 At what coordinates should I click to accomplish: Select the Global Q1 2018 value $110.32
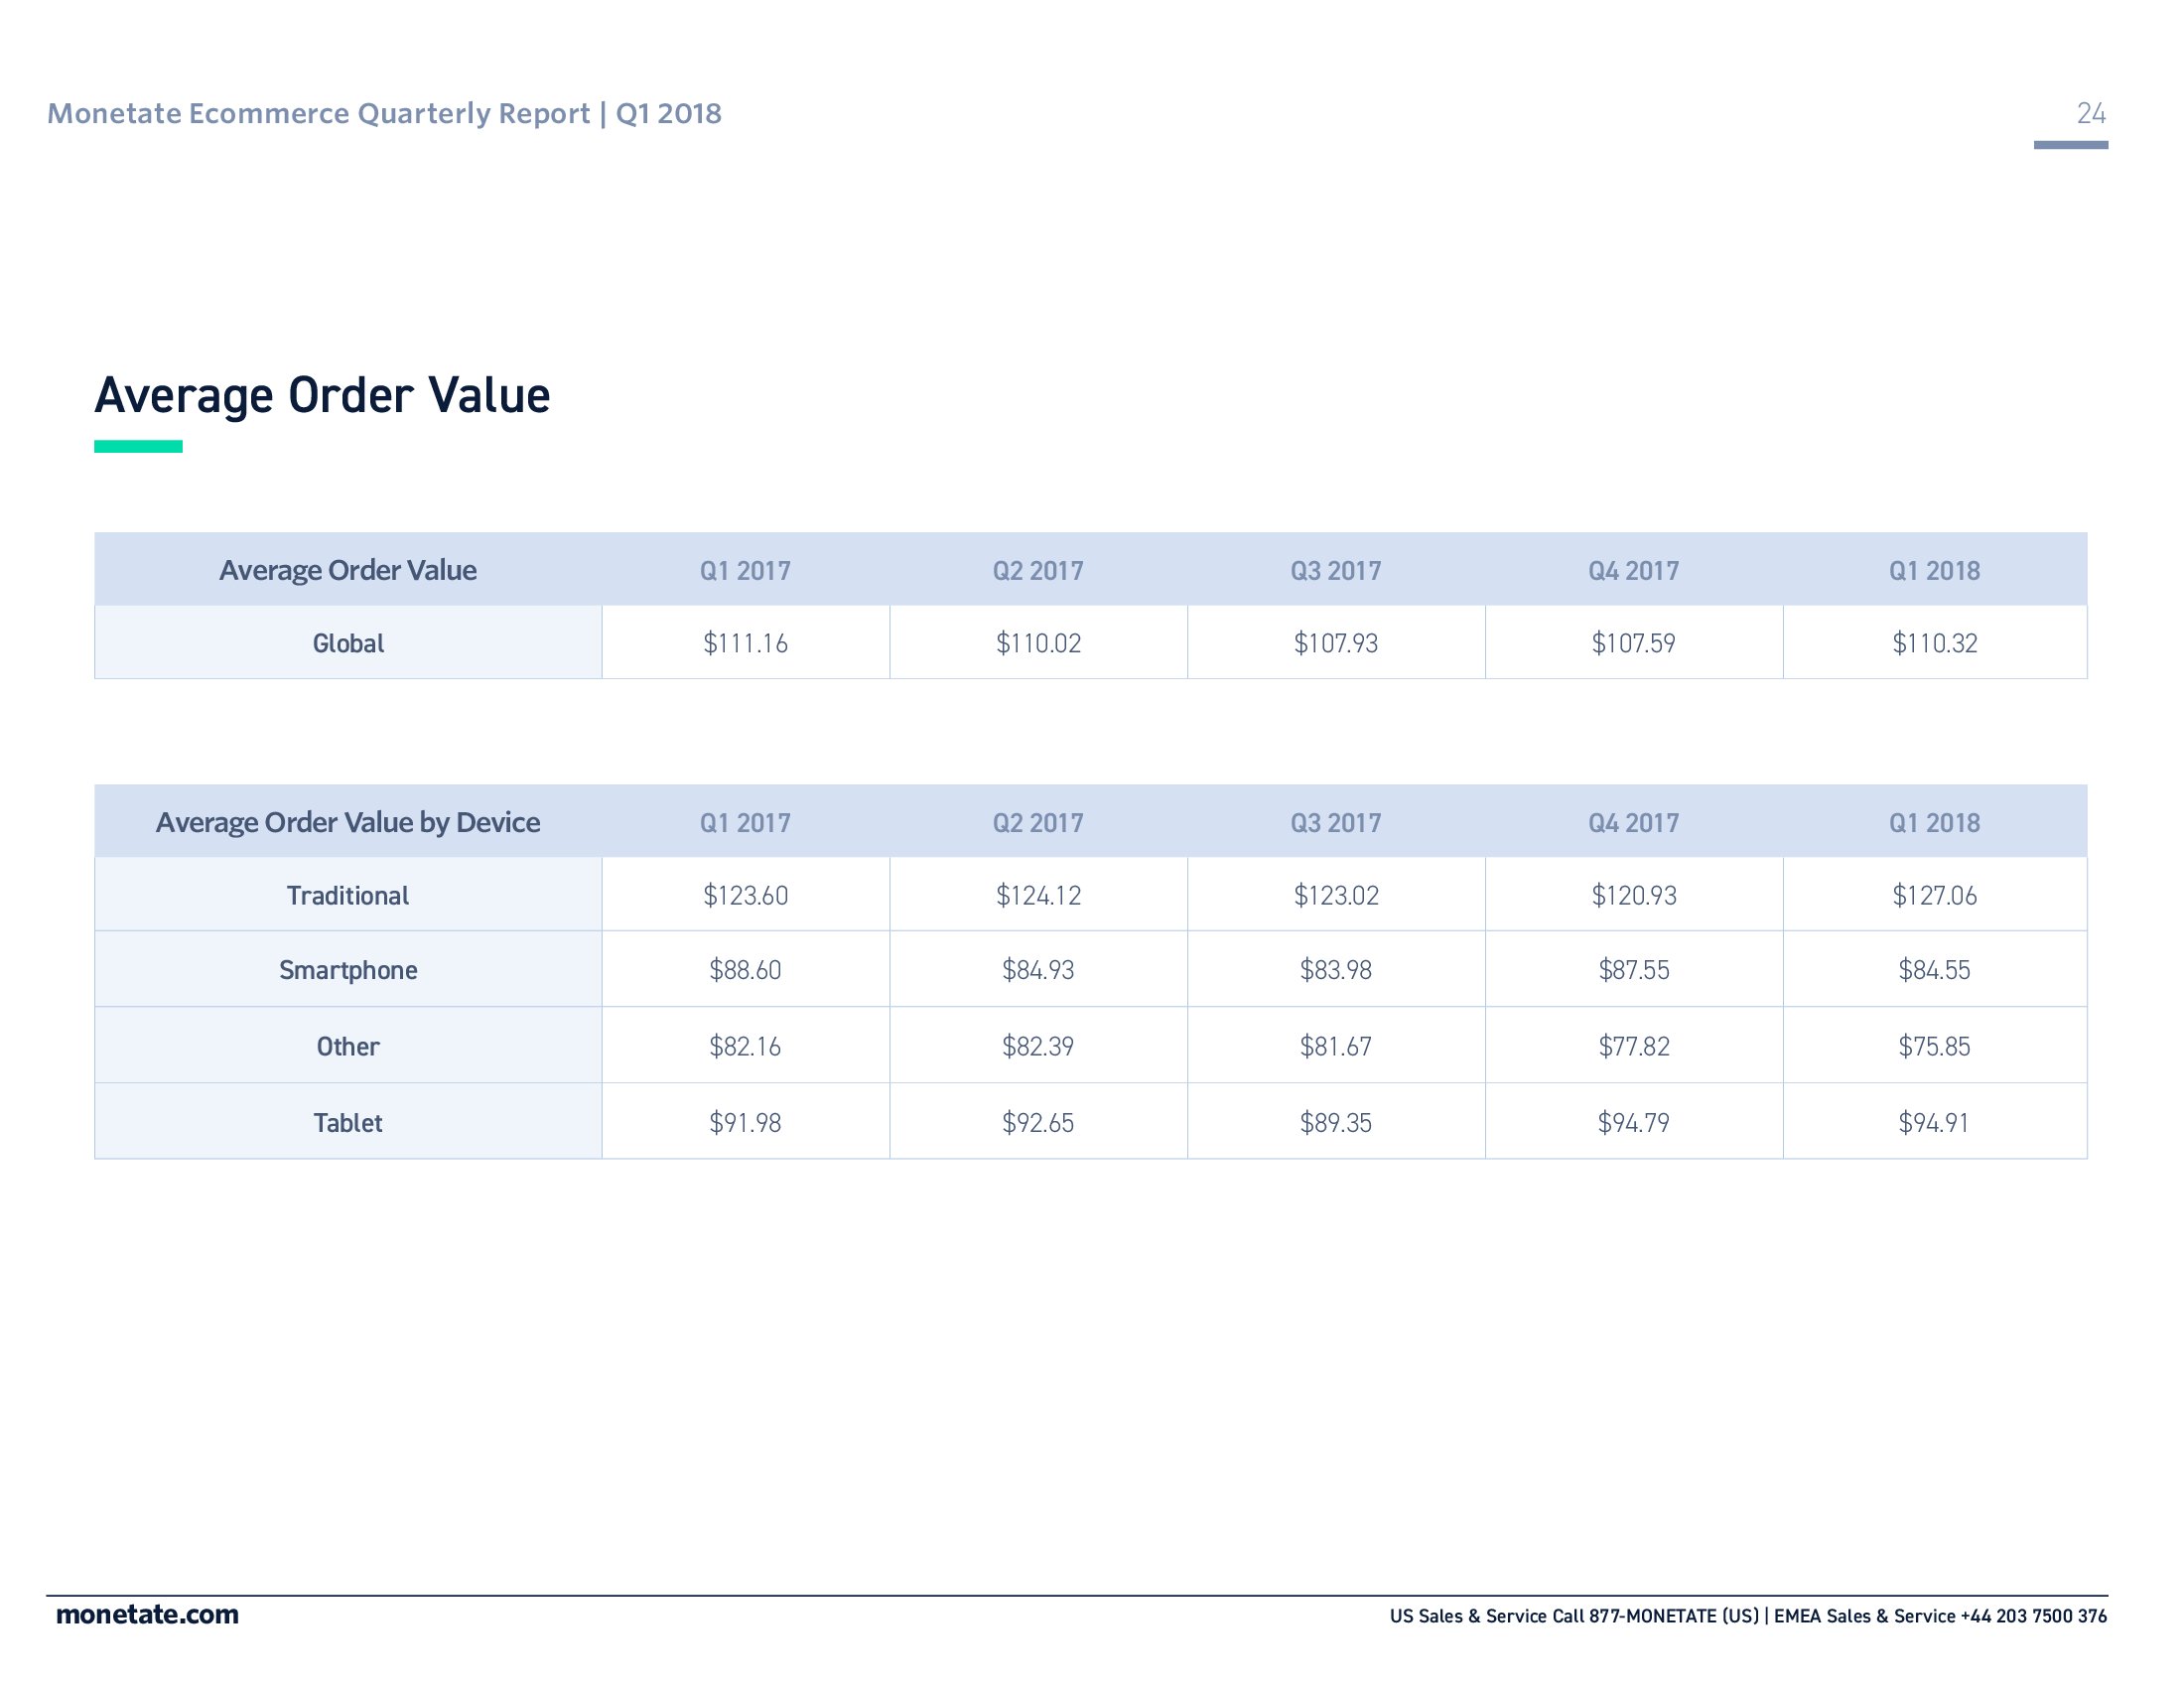pyautogui.click(x=1934, y=643)
